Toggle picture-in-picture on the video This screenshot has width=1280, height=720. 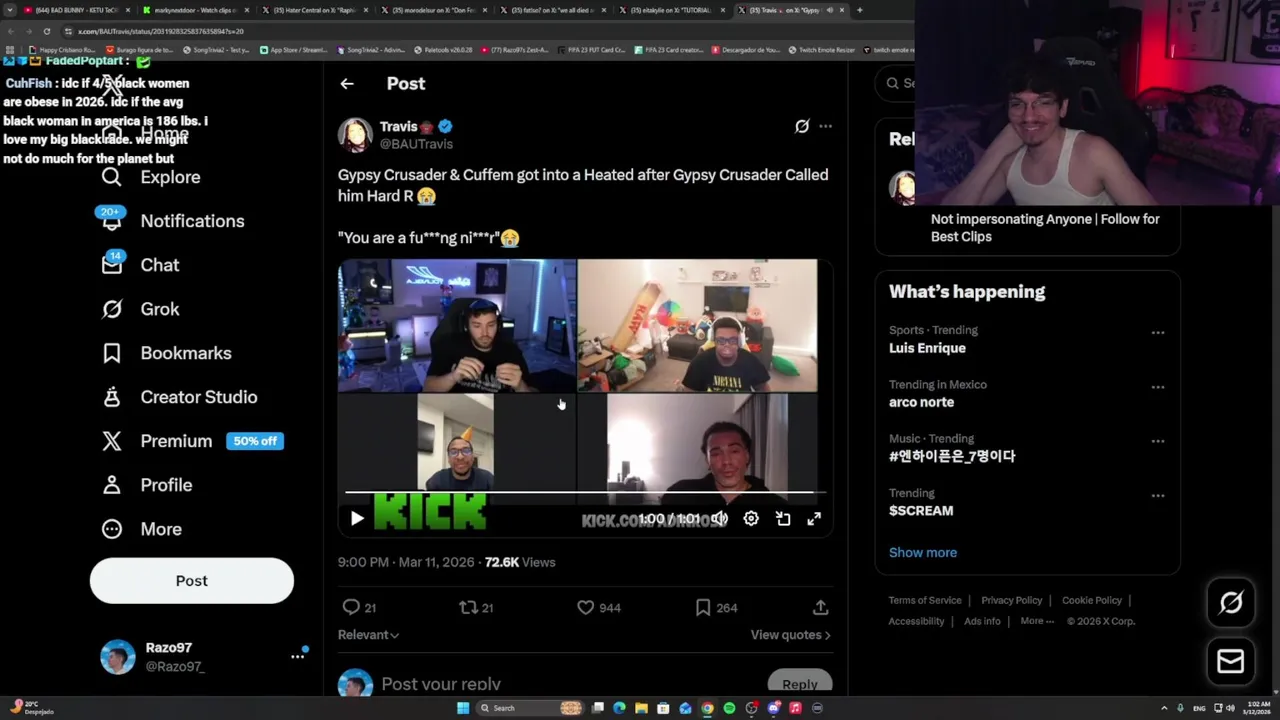(783, 518)
